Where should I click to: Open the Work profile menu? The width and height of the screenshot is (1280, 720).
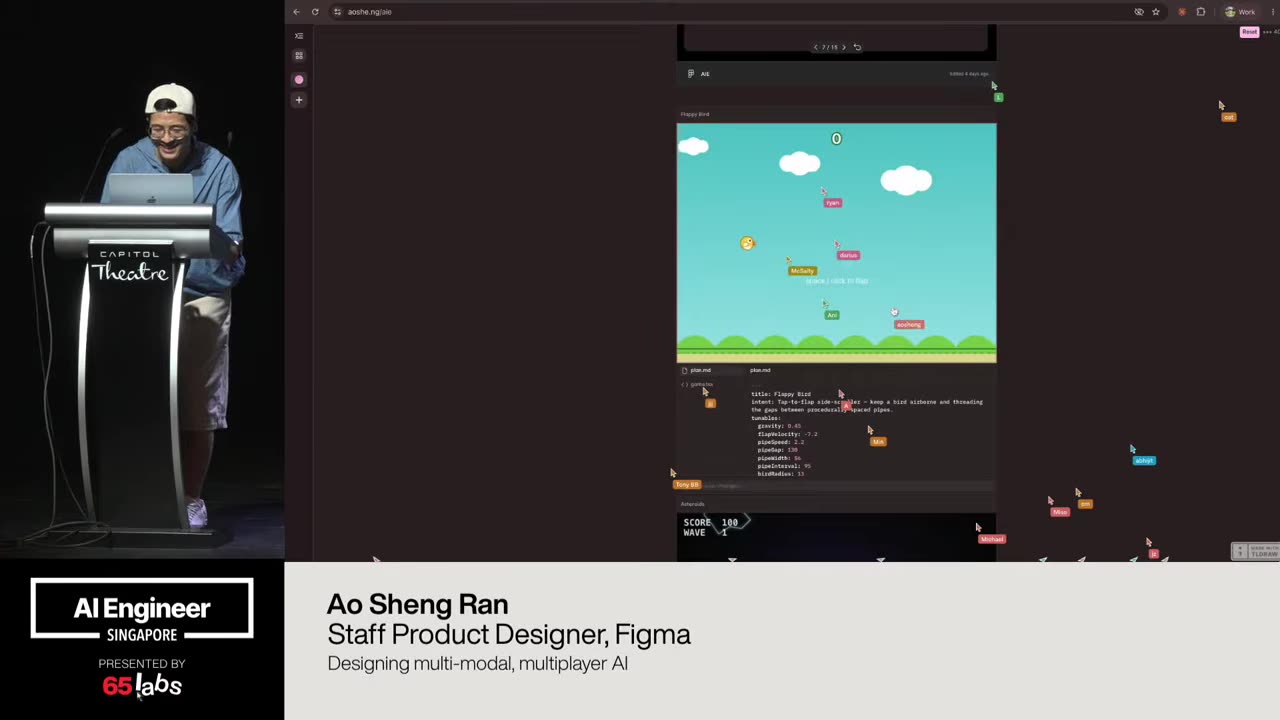coord(1240,12)
